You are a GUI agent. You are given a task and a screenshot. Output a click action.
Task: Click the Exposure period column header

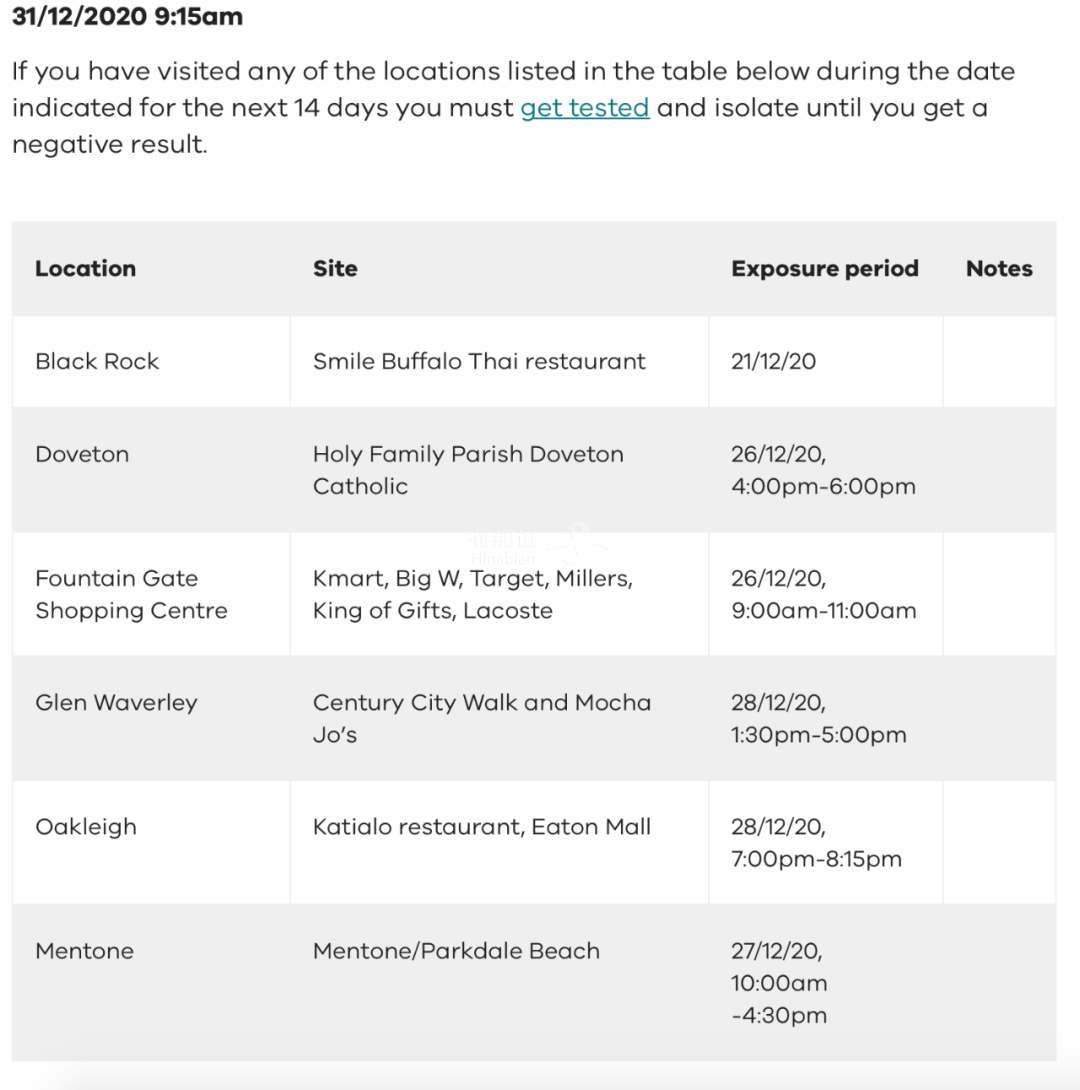click(824, 268)
